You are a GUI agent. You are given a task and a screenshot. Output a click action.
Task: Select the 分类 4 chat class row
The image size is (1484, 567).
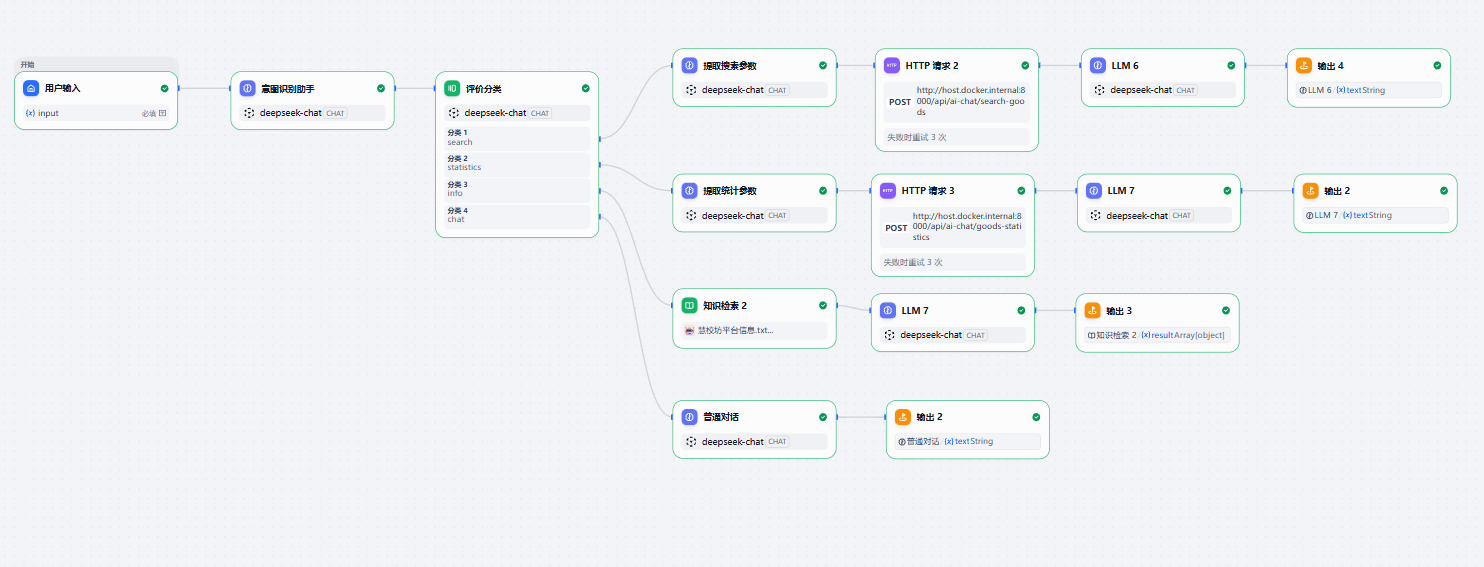pyautogui.click(x=517, y=215)
